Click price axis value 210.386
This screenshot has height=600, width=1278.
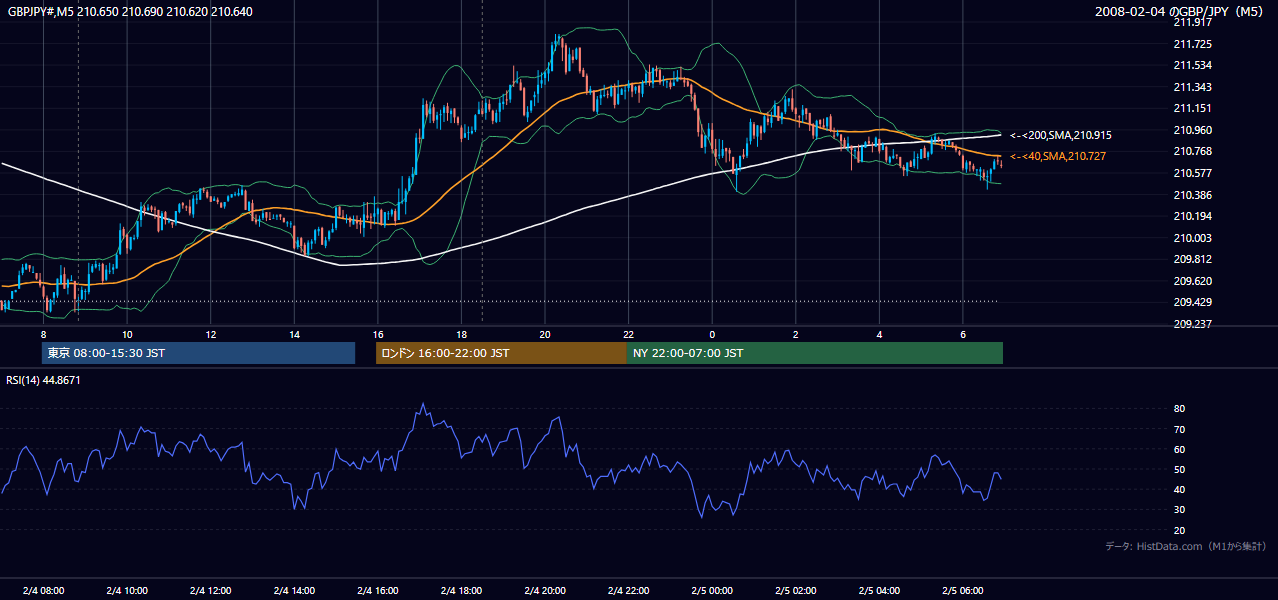pyautogui.click(x=1191, y=195)
